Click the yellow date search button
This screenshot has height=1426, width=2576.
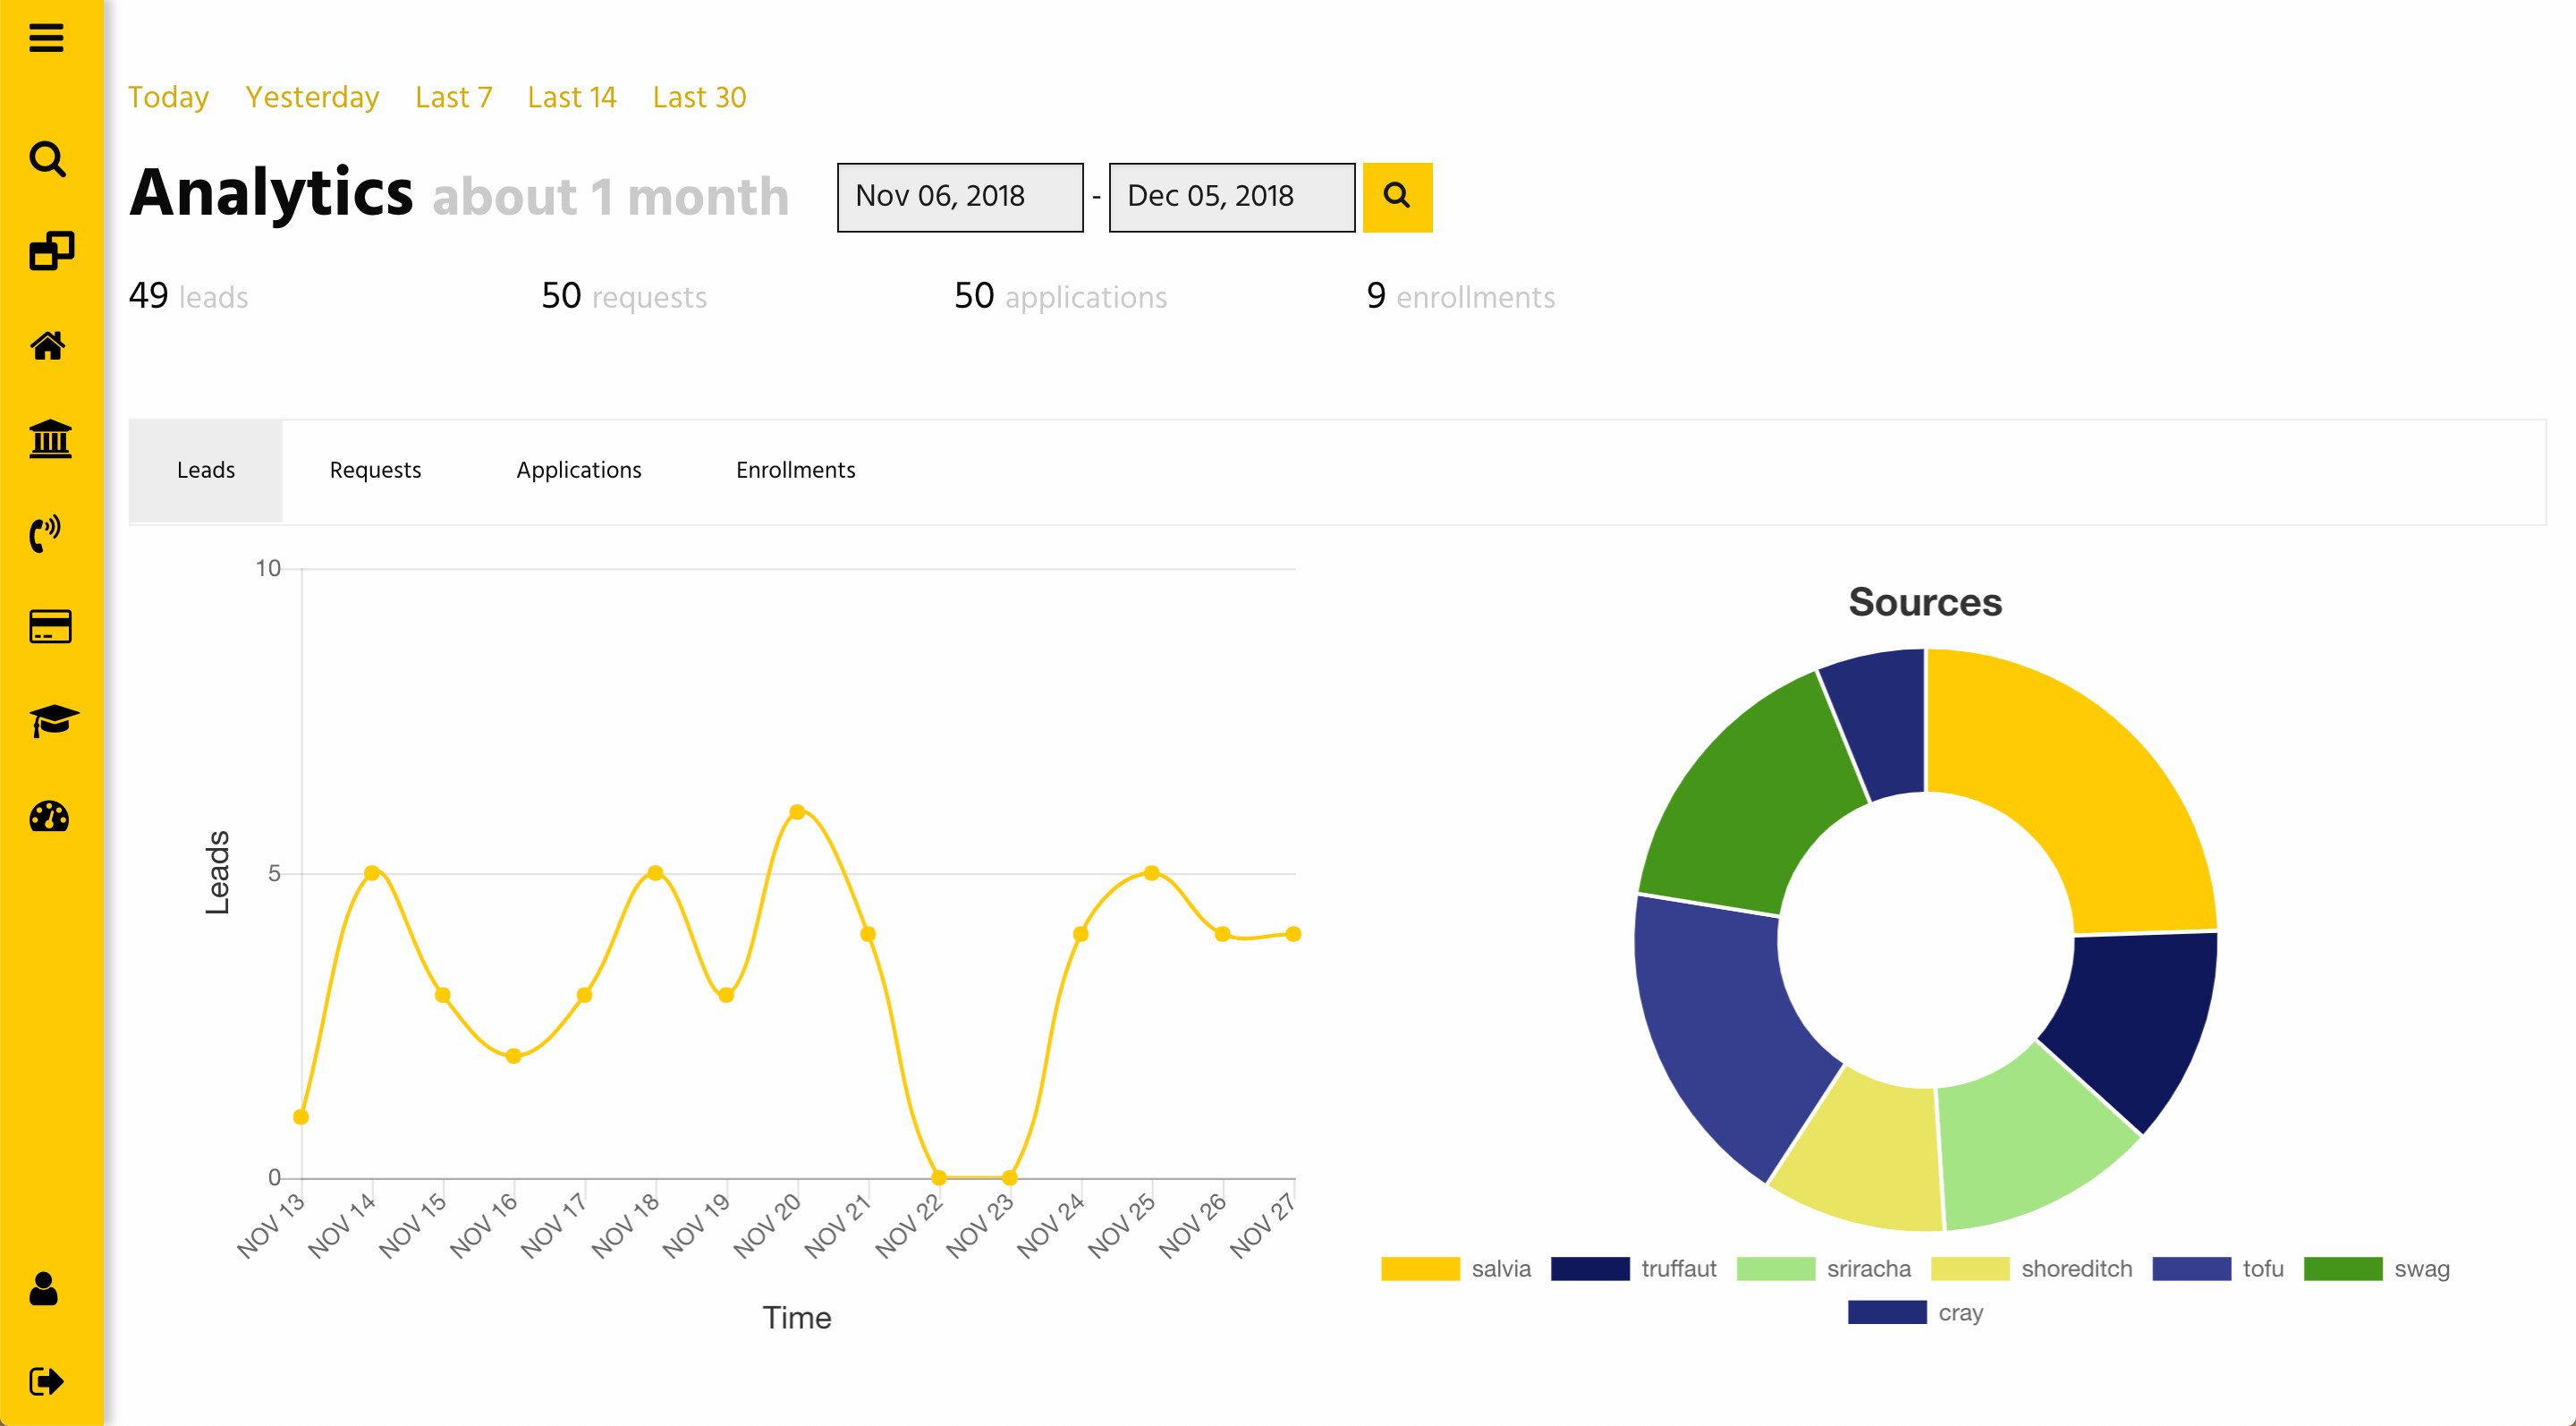1396,197
